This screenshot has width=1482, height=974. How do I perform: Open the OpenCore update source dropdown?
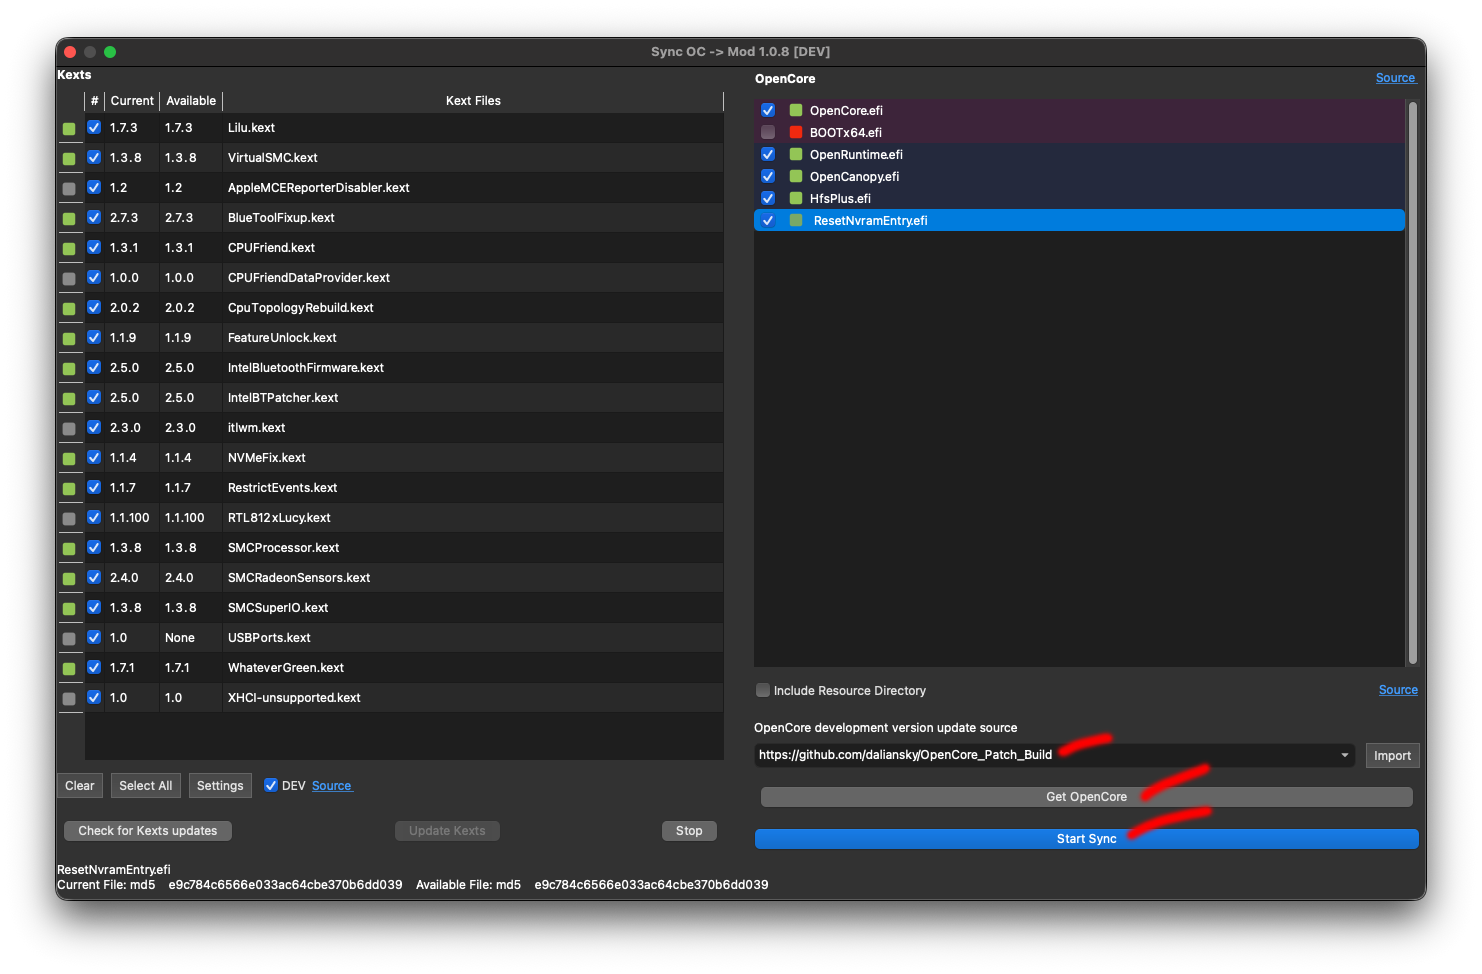pyautogui.click(x=1056, y=755)
